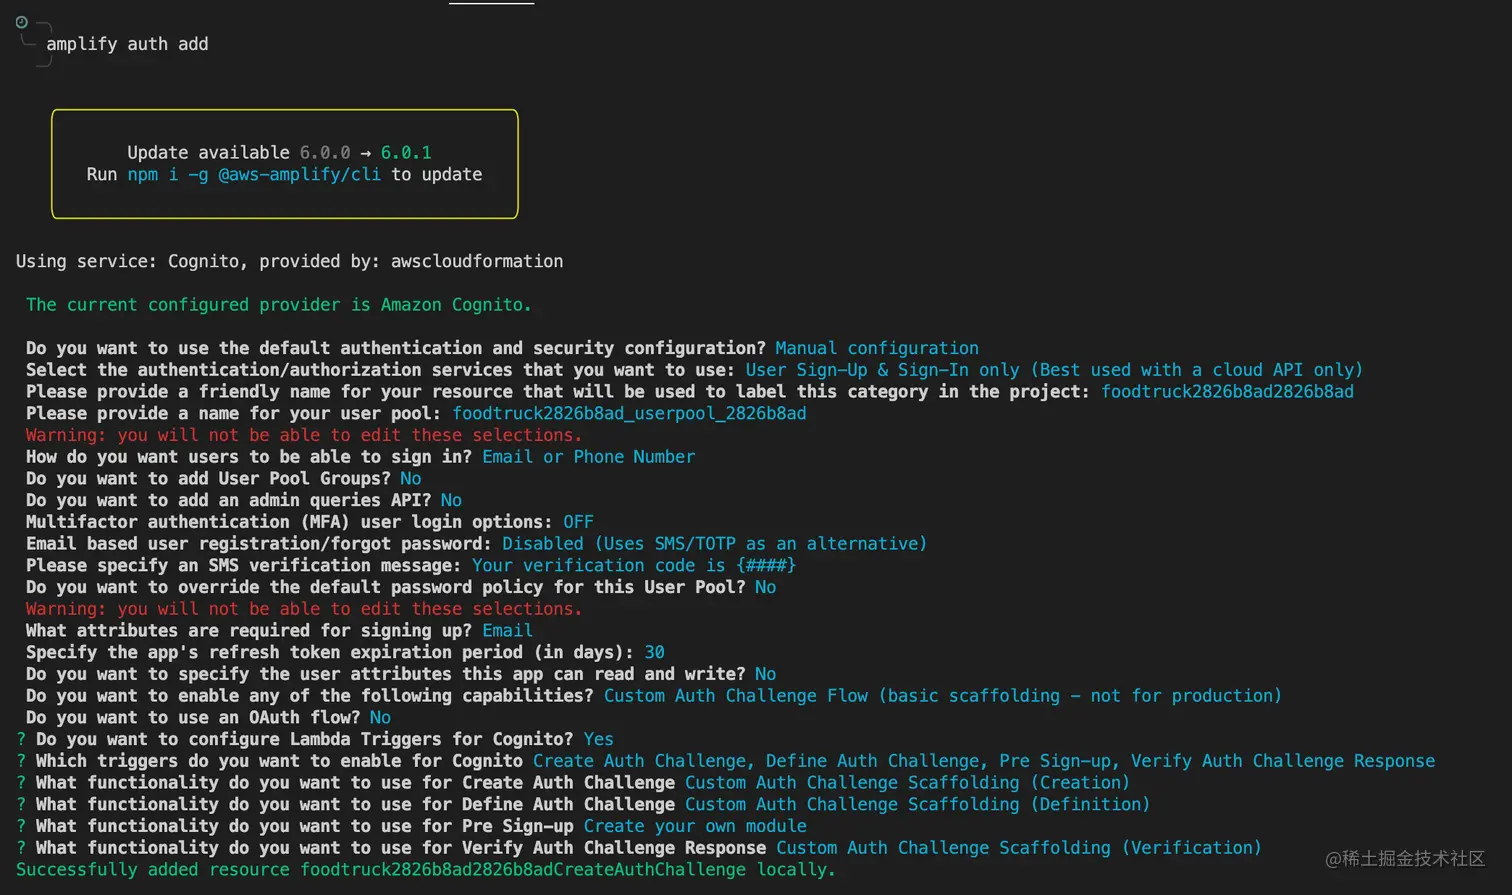
Task: Click 'Email' required attribute answer
Action: pyautogui.click(x=507, y=631)
